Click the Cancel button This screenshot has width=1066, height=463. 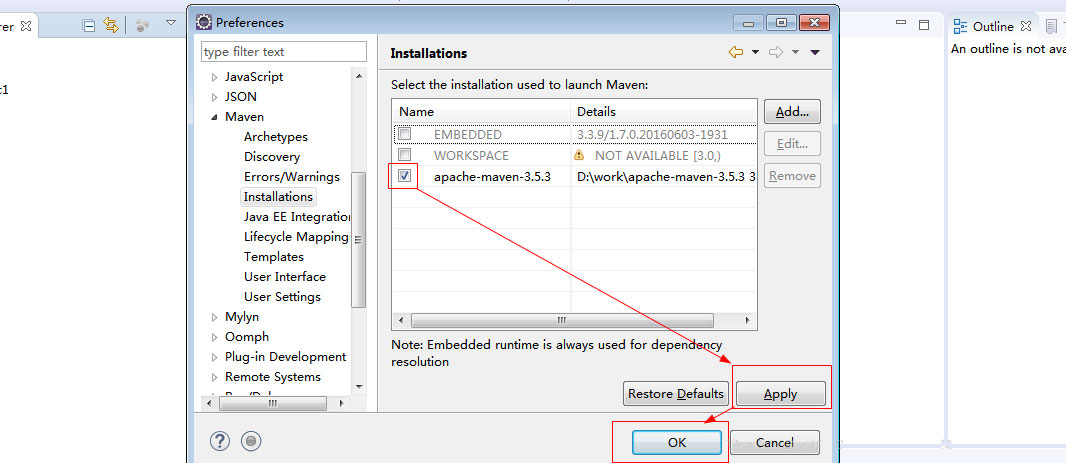[x=774, y=442]
